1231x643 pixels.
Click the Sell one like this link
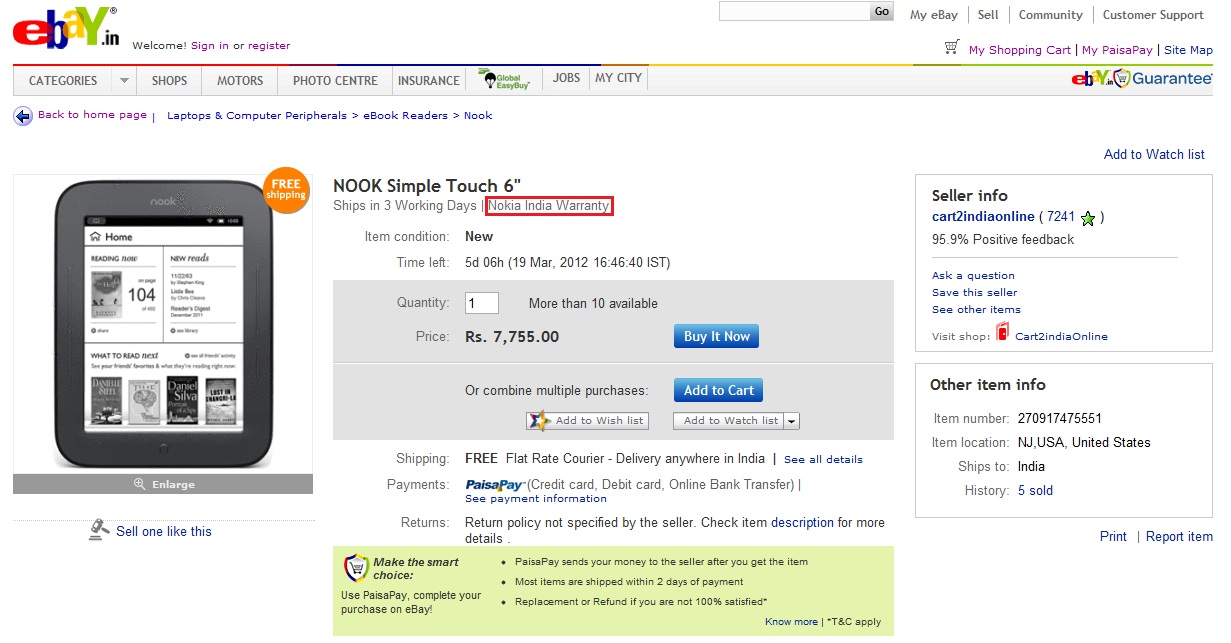pyautogui.click(x=164, y=532)
